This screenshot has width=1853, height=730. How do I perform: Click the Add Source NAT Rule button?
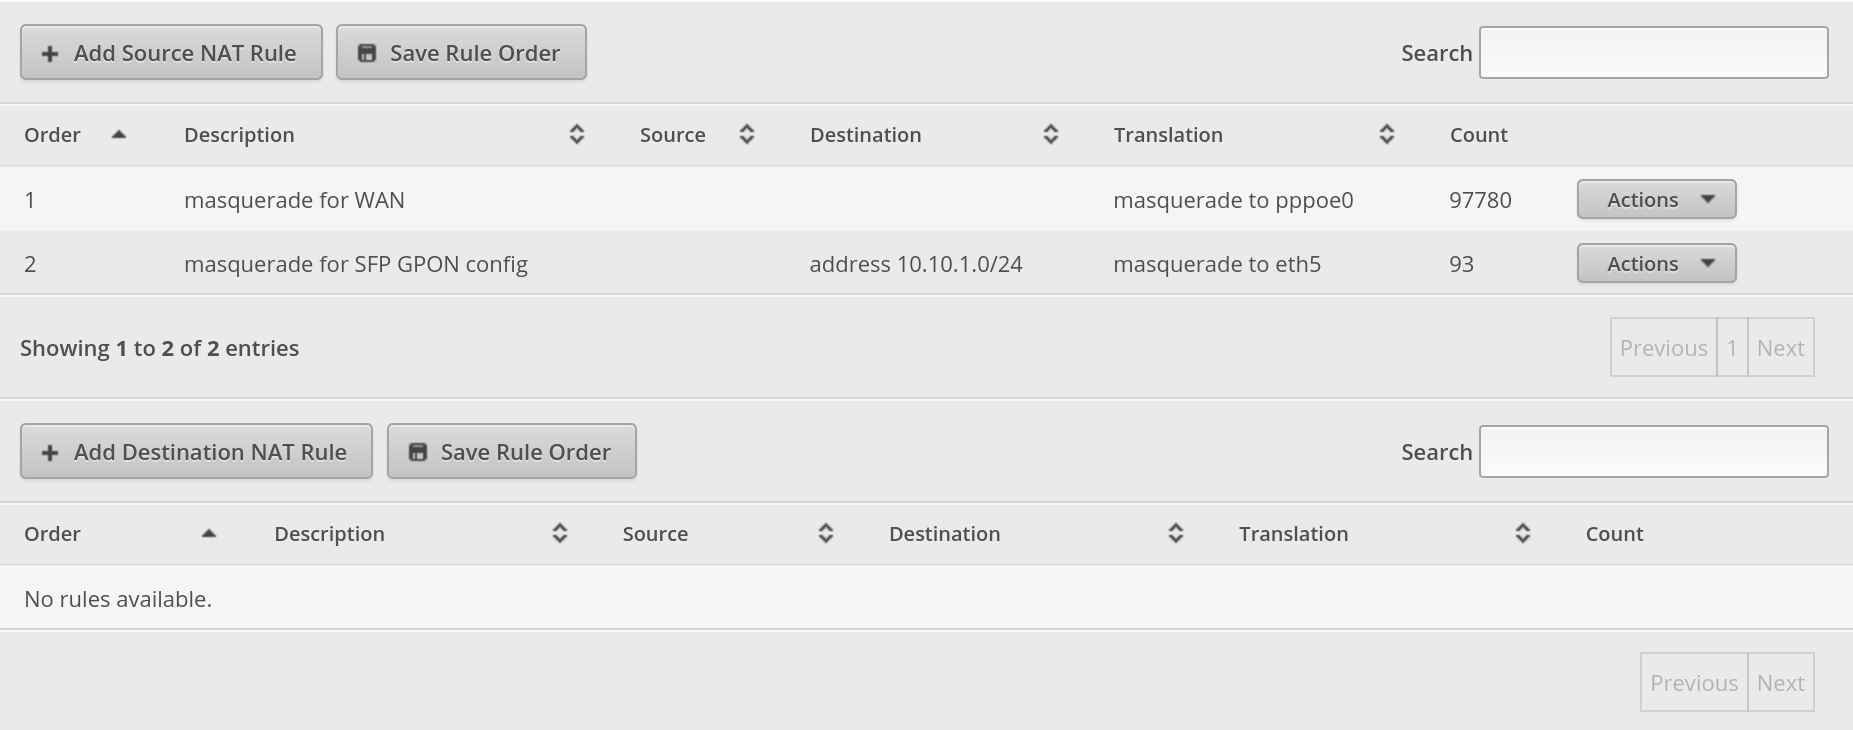tap(171, 53)
